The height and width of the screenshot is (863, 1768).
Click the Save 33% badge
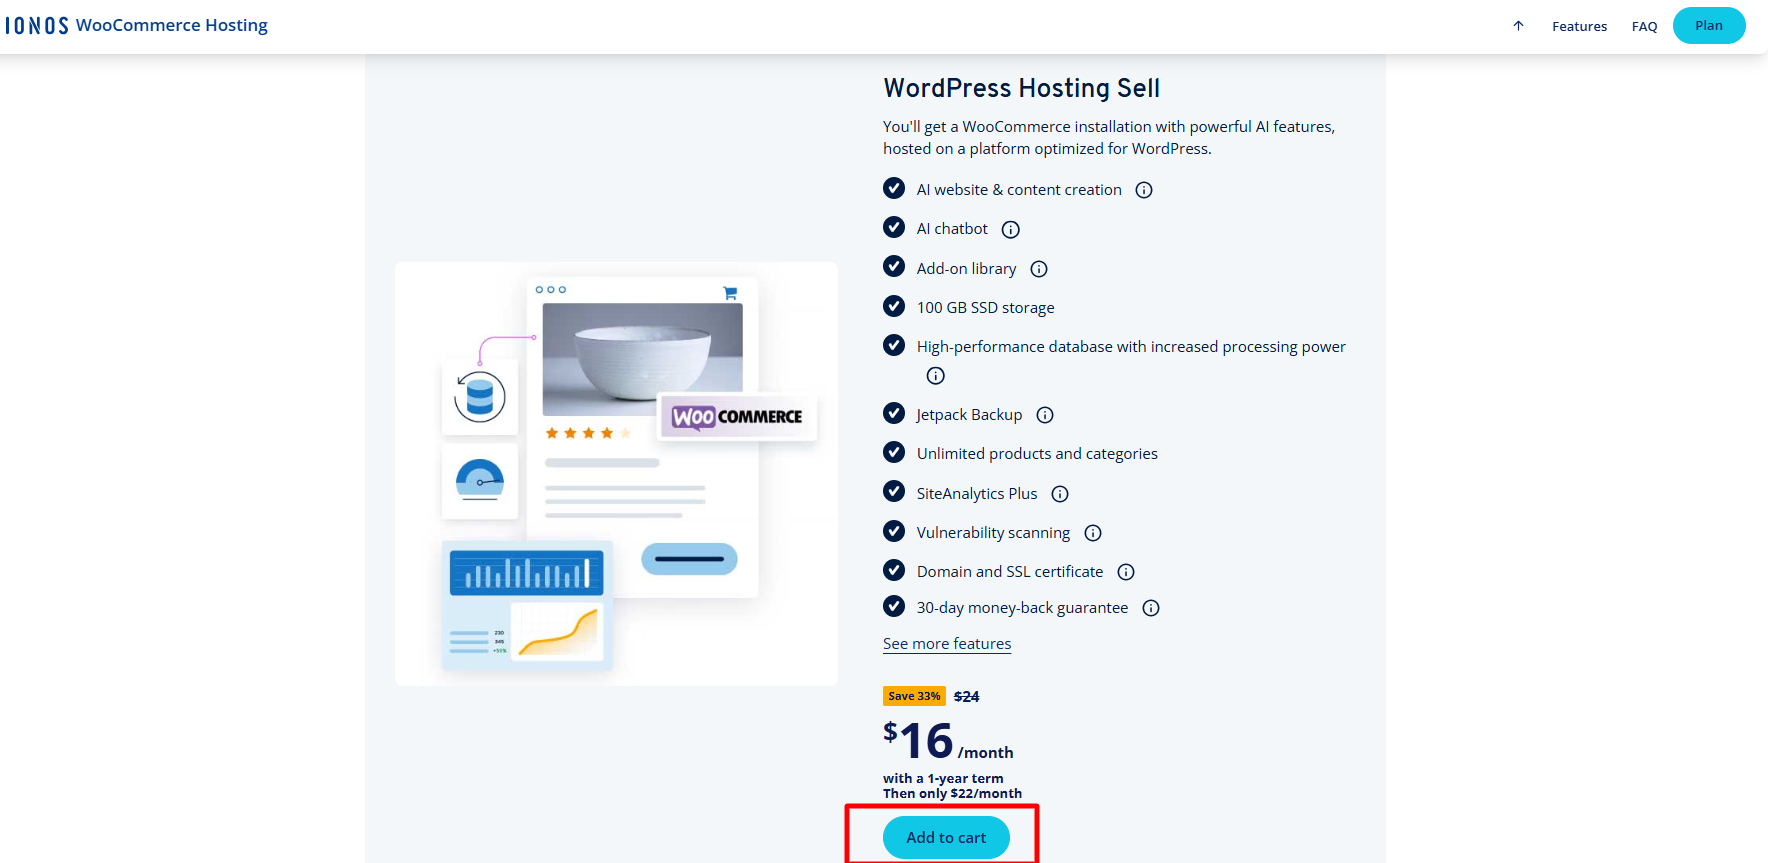tap(914, 696)
